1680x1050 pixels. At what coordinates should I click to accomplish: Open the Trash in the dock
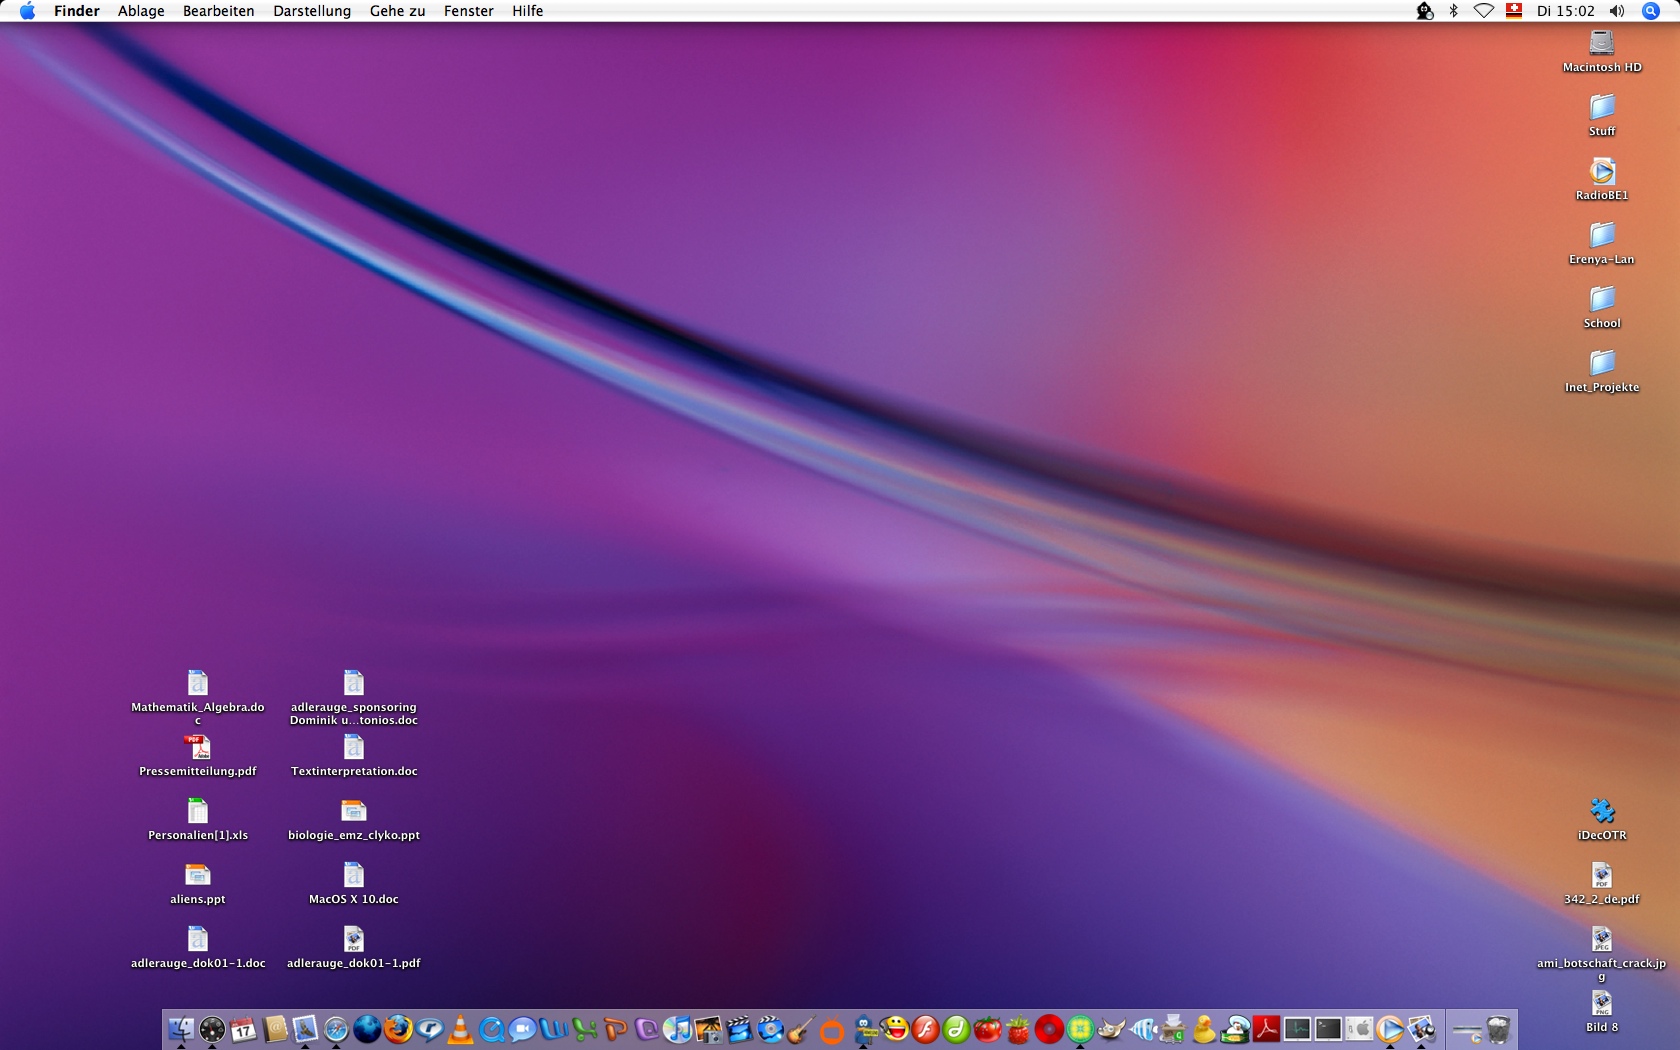pos(1498,1029)
